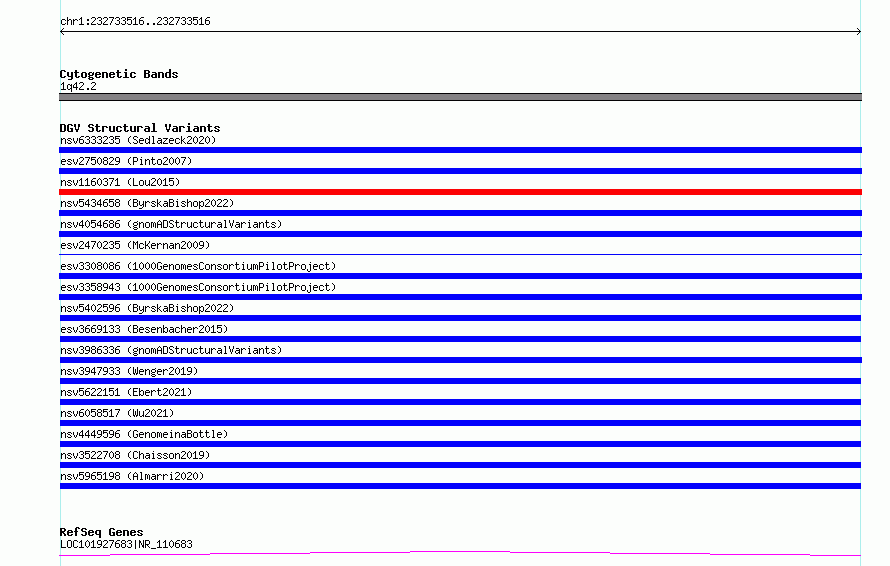Click the blue bar for nsv5965198
890x566 pixels.
(x=460, y=486)
